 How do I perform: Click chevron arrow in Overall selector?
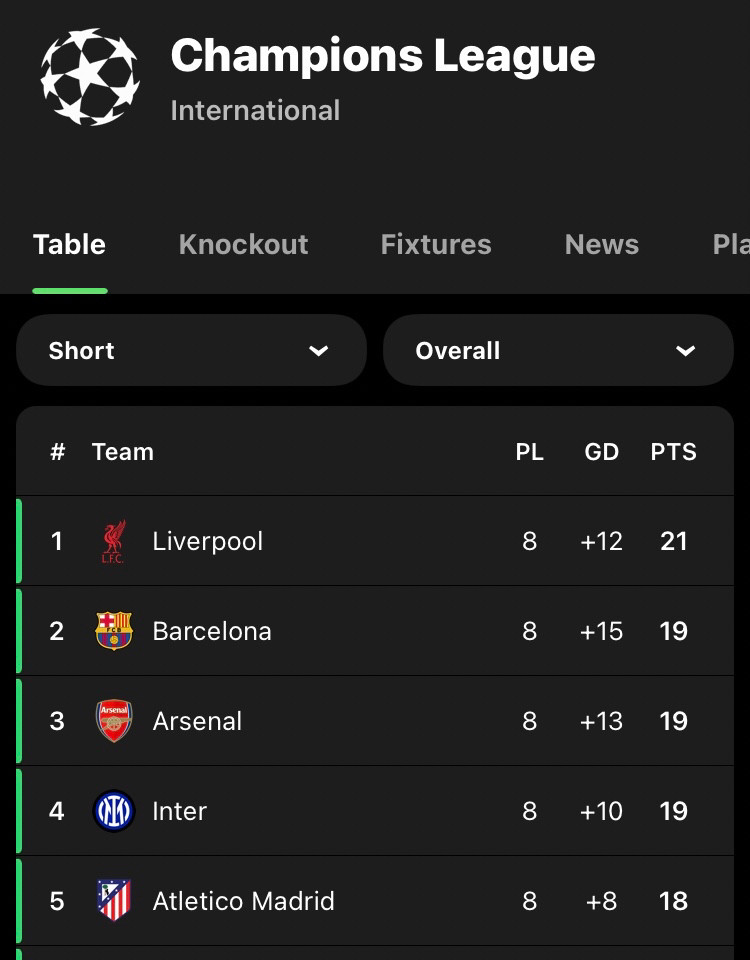tap(685, 351)
